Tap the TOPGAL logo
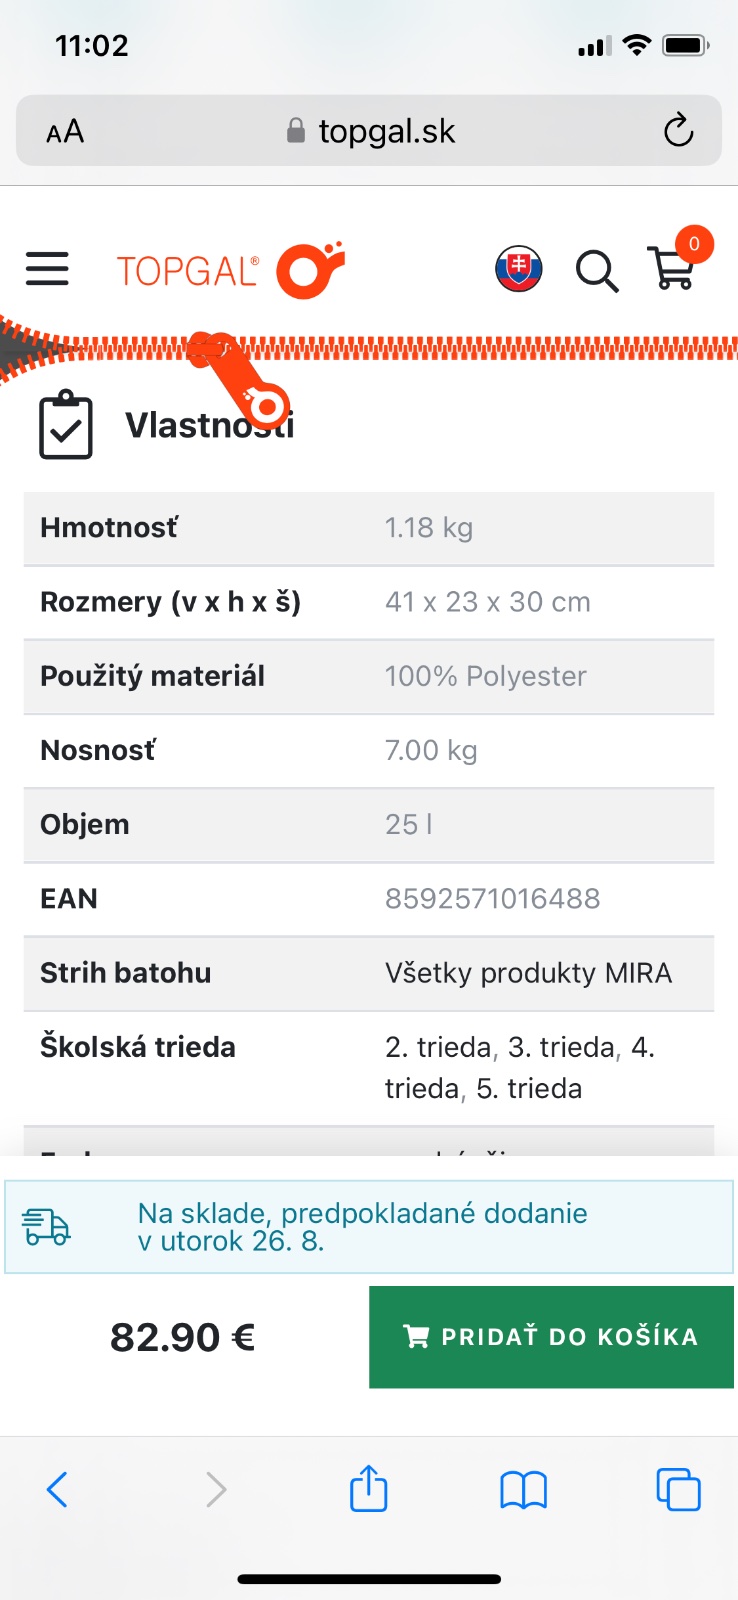The width and height of the screenshot is (738, 1600). [x=231, y=270]
